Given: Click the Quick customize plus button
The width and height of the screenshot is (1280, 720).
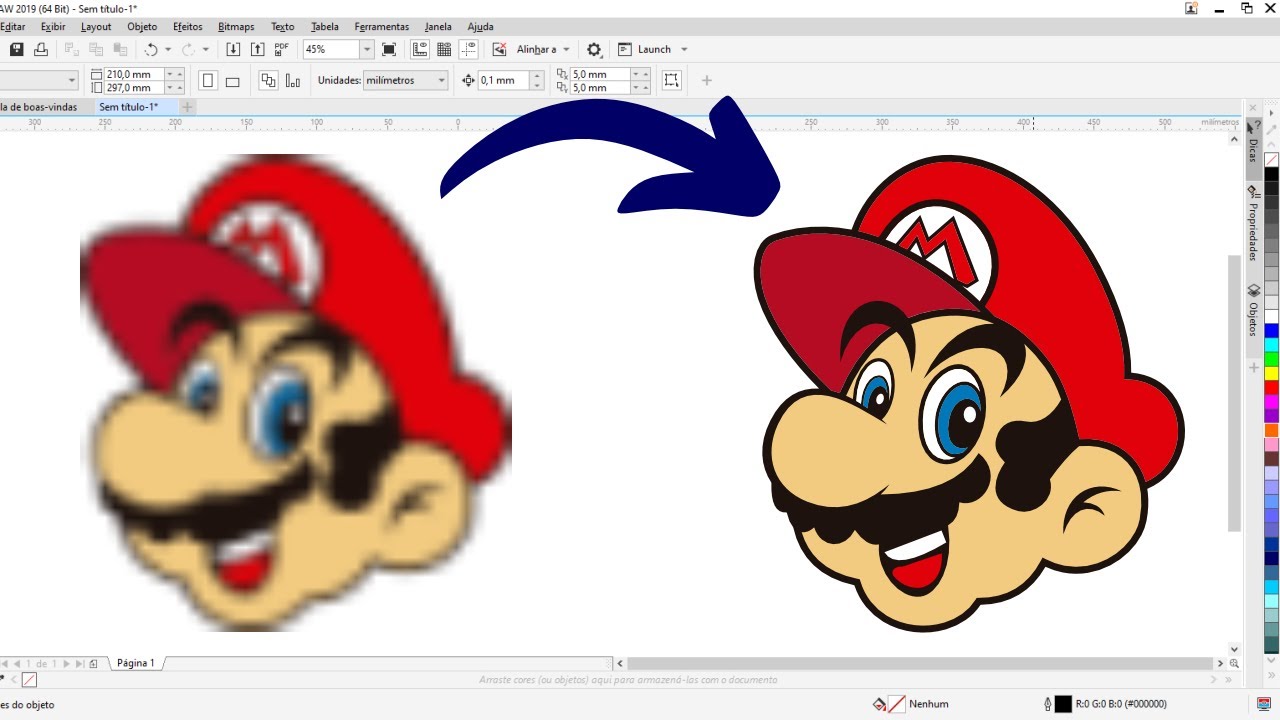Looking at the screenshot, I should [x=706, y=80].
